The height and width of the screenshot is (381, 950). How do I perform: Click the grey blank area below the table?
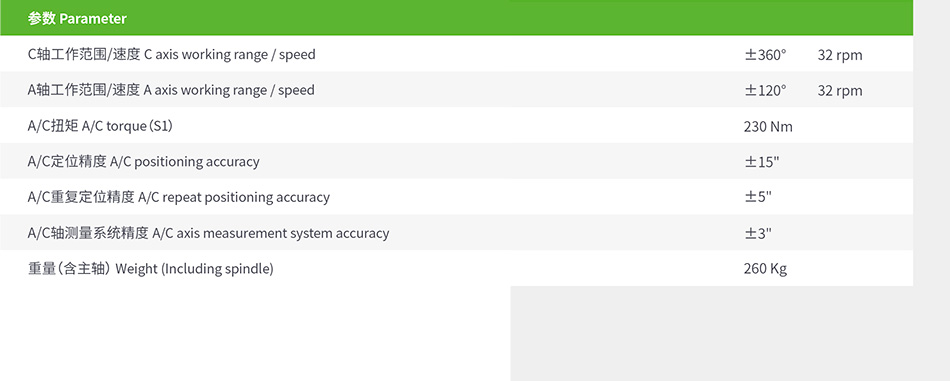tap(729, 333)
